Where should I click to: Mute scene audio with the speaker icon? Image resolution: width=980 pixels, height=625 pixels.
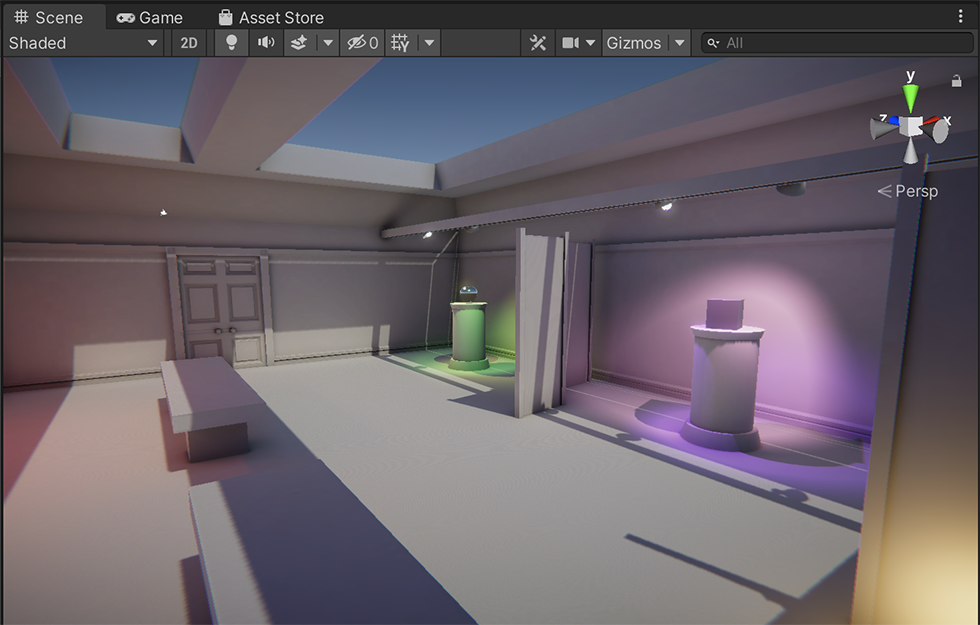pyautogui.click(x=265, y=43)
